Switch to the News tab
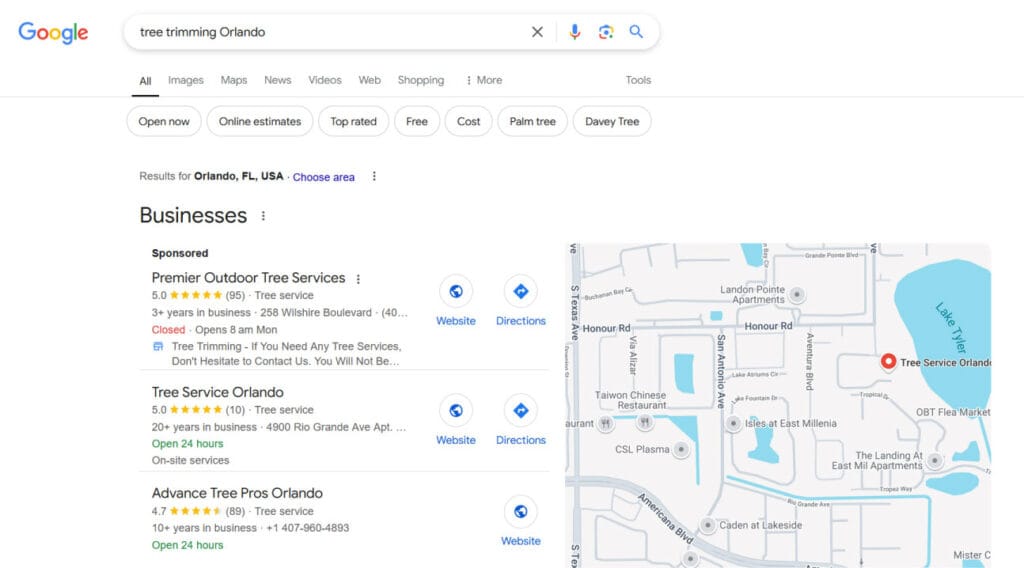 tap(278, 80)
